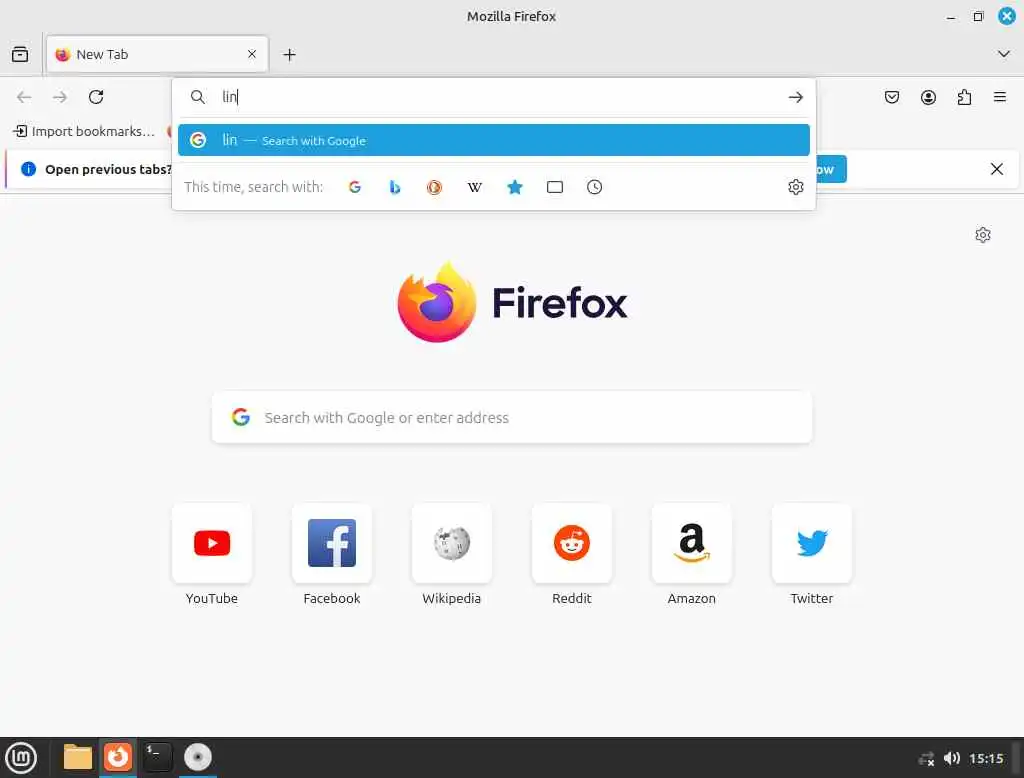The width and height of the screenshot is (1024, 778).
Task: Open the application hamburger menu
Action: tap(999, 97)
